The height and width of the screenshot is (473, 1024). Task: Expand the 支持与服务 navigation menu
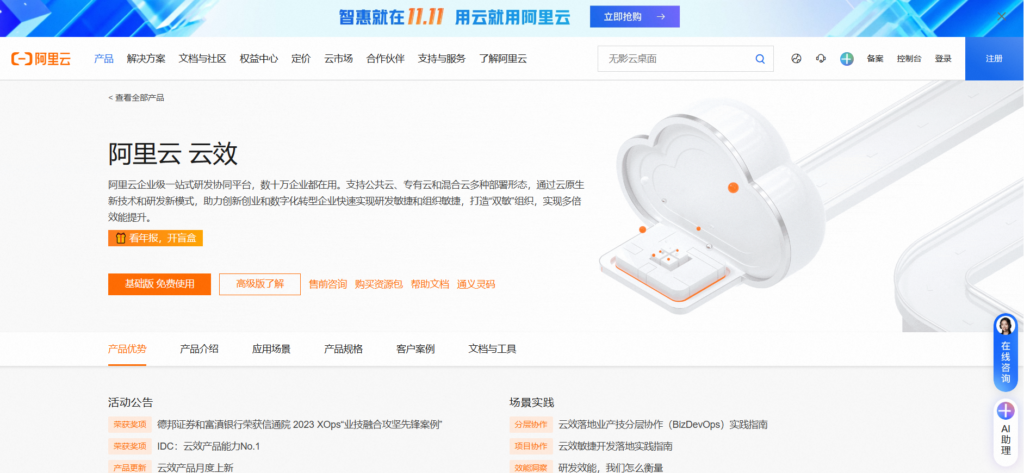tap(441, 59)
